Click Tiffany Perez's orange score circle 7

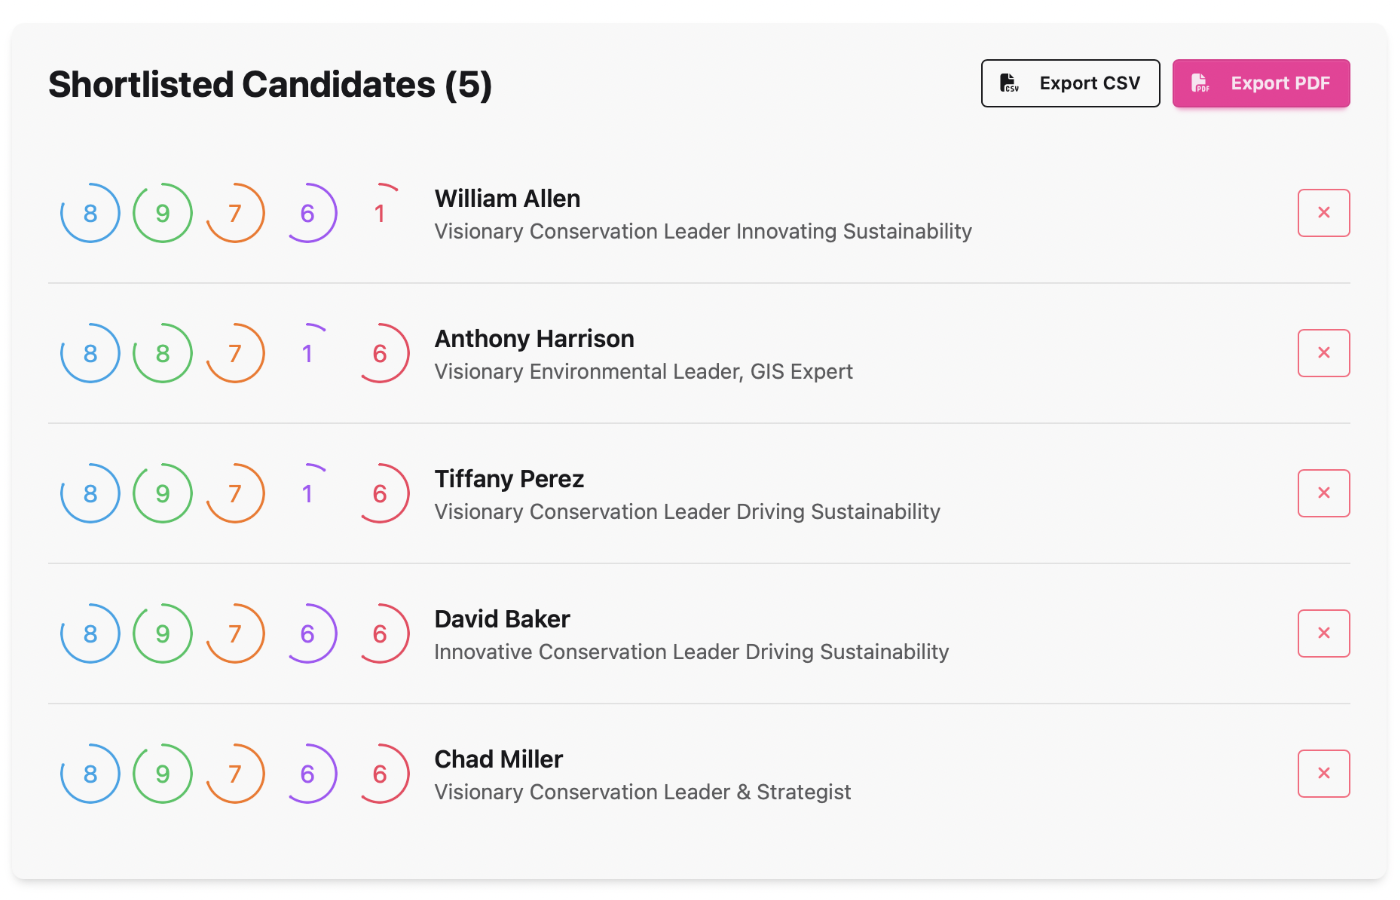coord(235,493)
